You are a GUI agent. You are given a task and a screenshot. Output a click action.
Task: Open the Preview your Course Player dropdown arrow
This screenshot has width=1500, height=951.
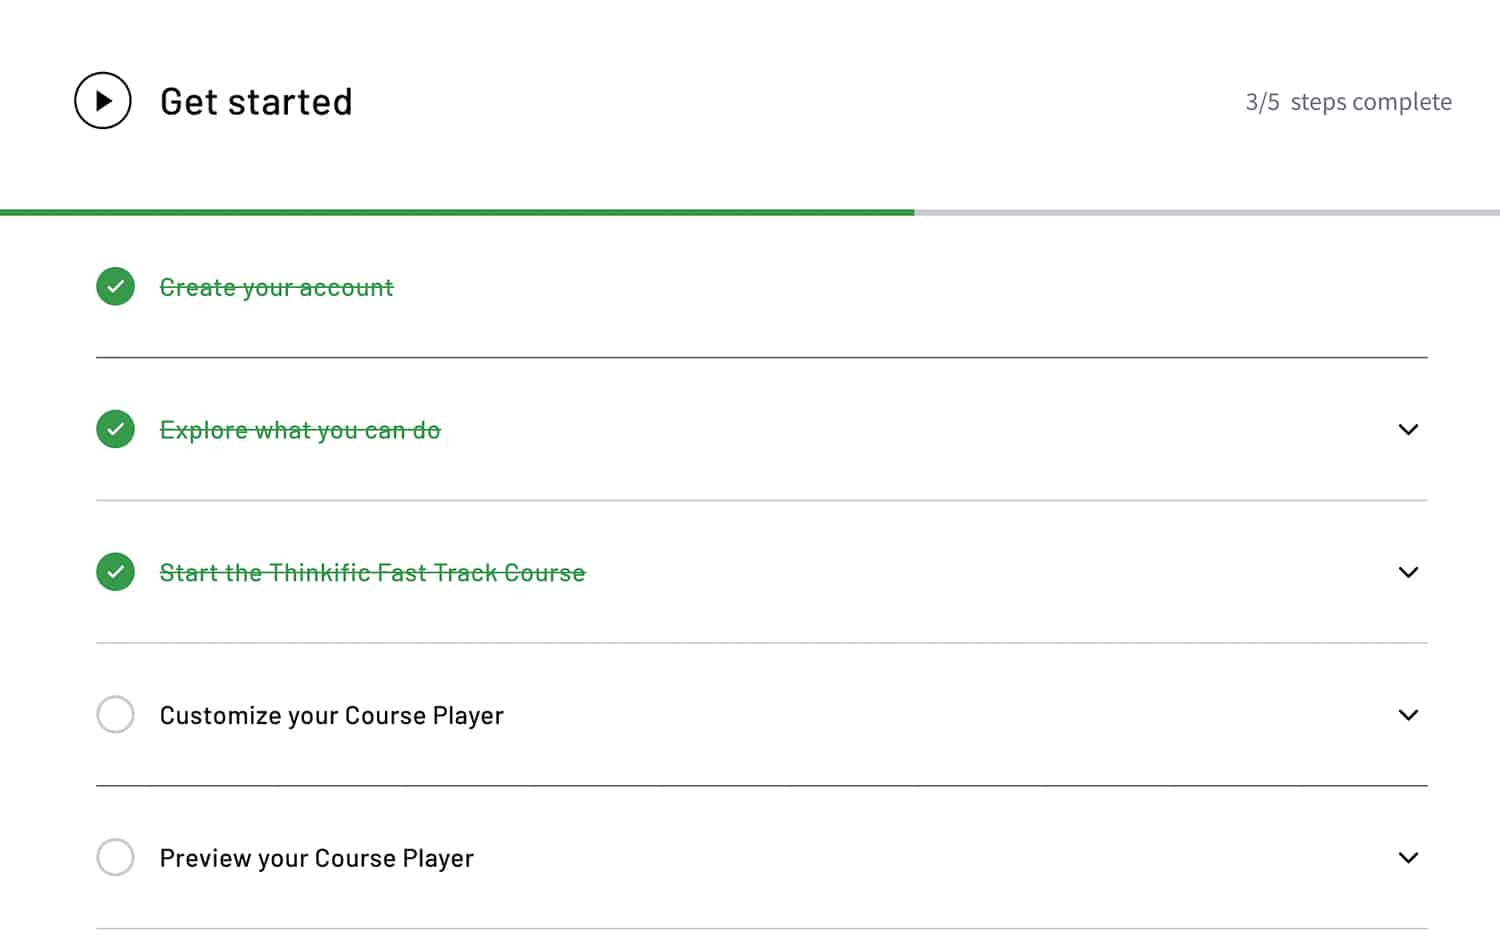[x=1408, y=858]
